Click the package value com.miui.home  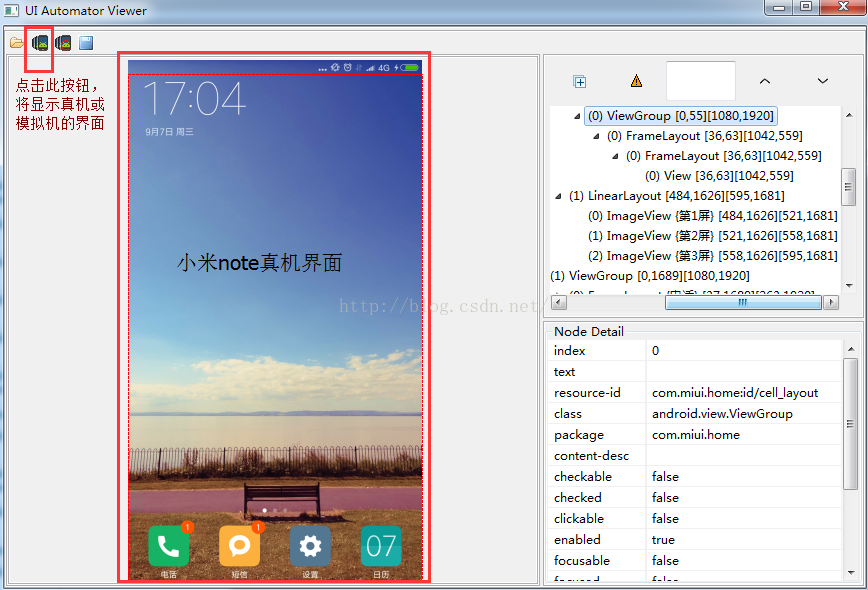[x=695, y=434]
